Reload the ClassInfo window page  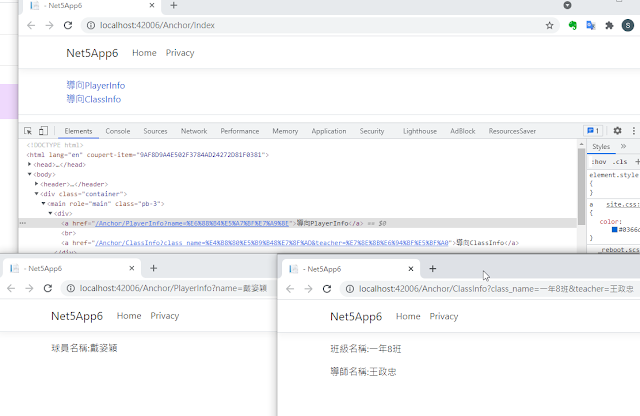pyautogui.click(x=327, y=289)
